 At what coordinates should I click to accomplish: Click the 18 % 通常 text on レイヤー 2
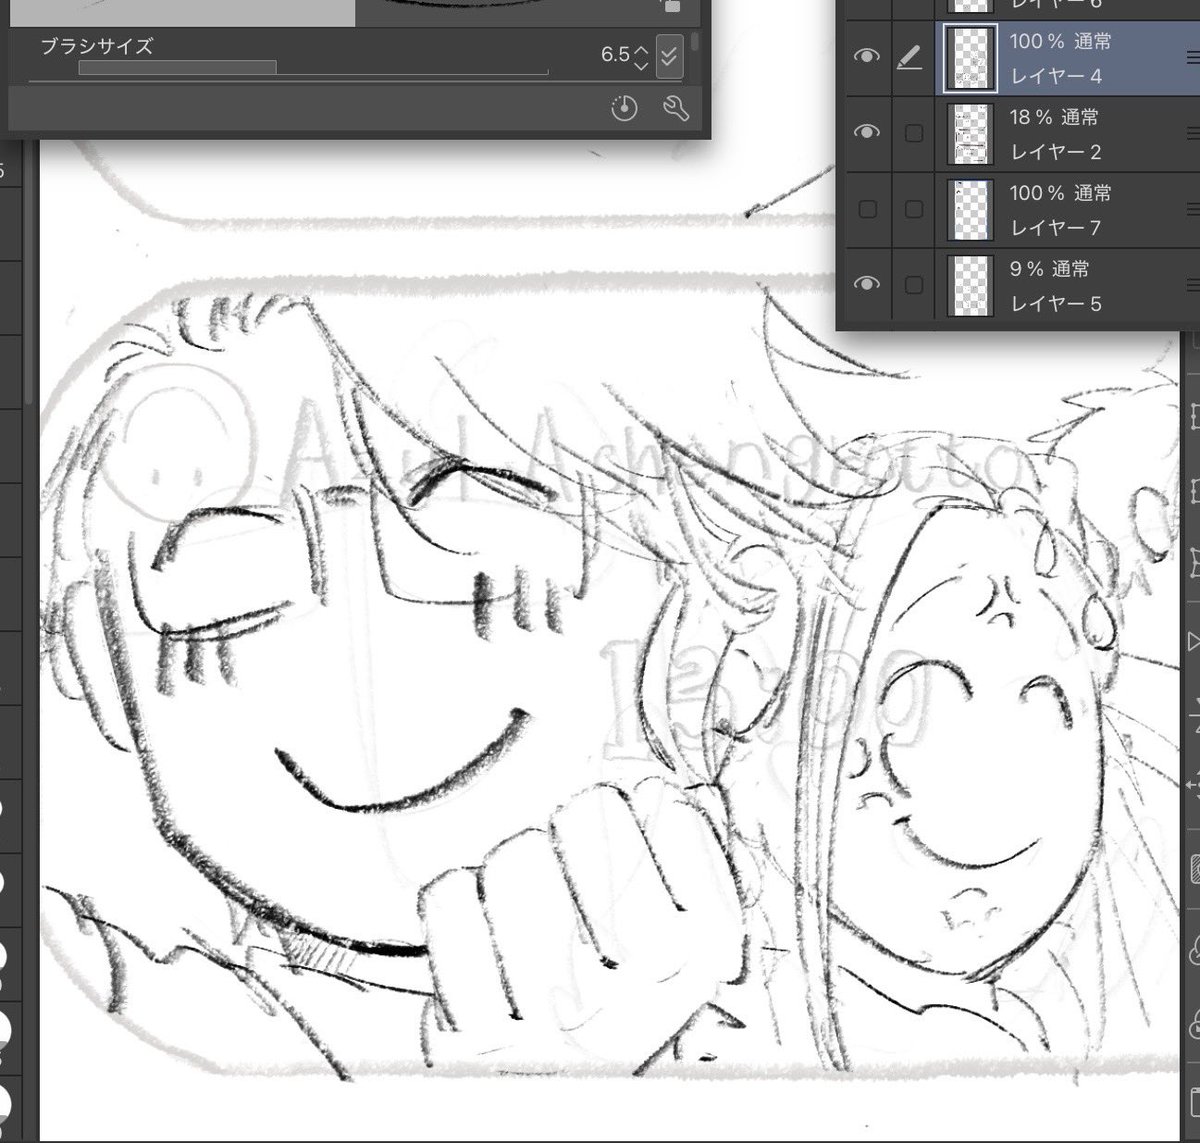point(1054,117)
